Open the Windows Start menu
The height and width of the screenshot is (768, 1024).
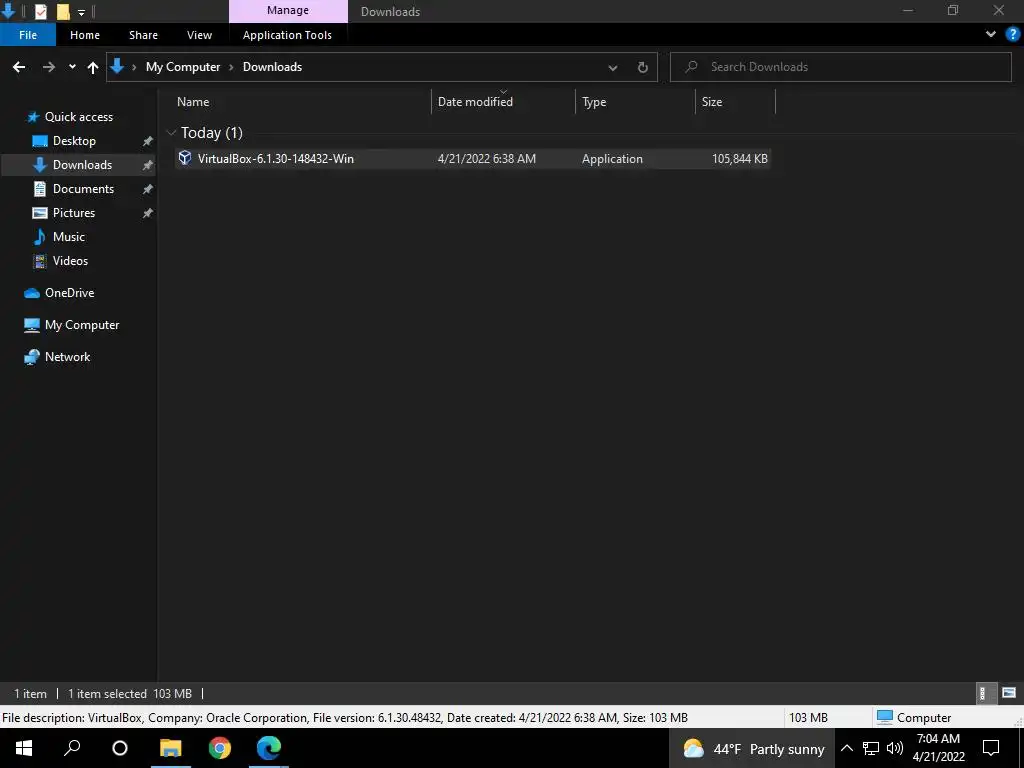pos(24,748)
